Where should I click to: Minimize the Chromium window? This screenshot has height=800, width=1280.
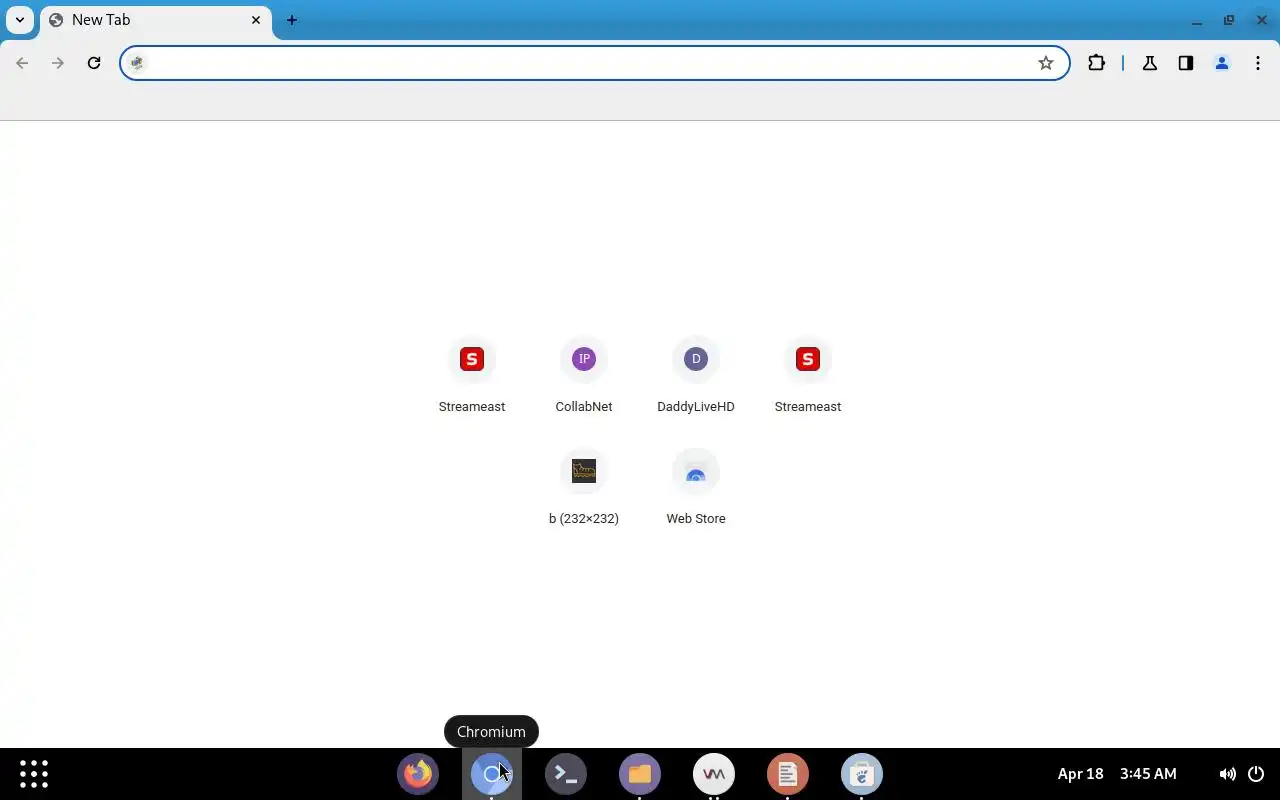[x=1197, y=20]
